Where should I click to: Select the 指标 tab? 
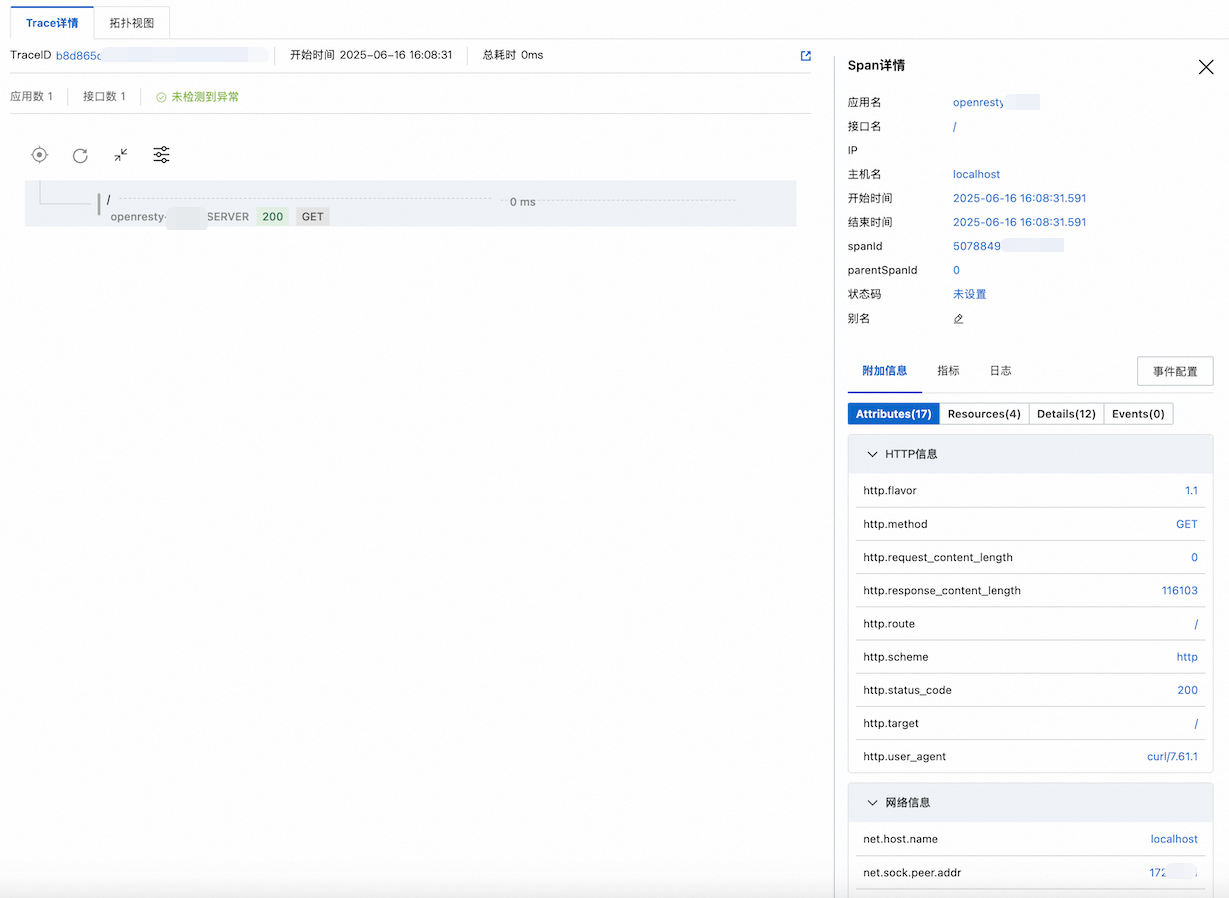pos(948,371)
